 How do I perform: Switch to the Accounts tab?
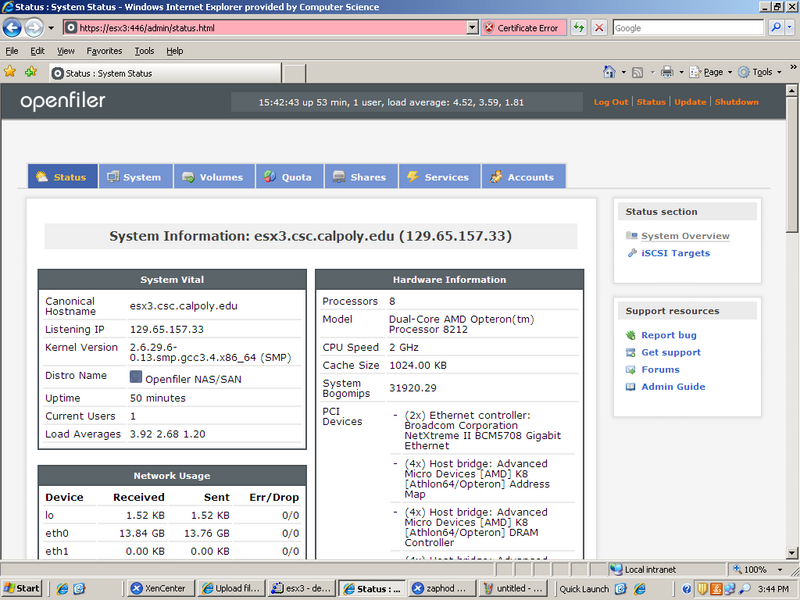point(523,177)
